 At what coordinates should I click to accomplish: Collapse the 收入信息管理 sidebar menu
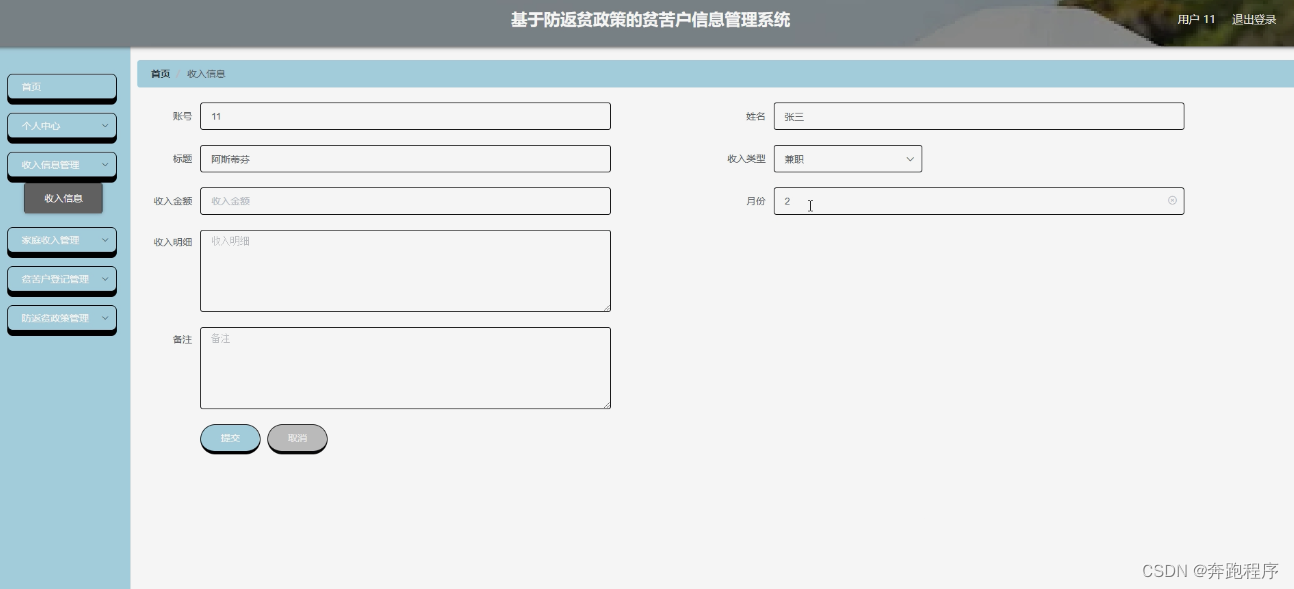click(62, 165)
